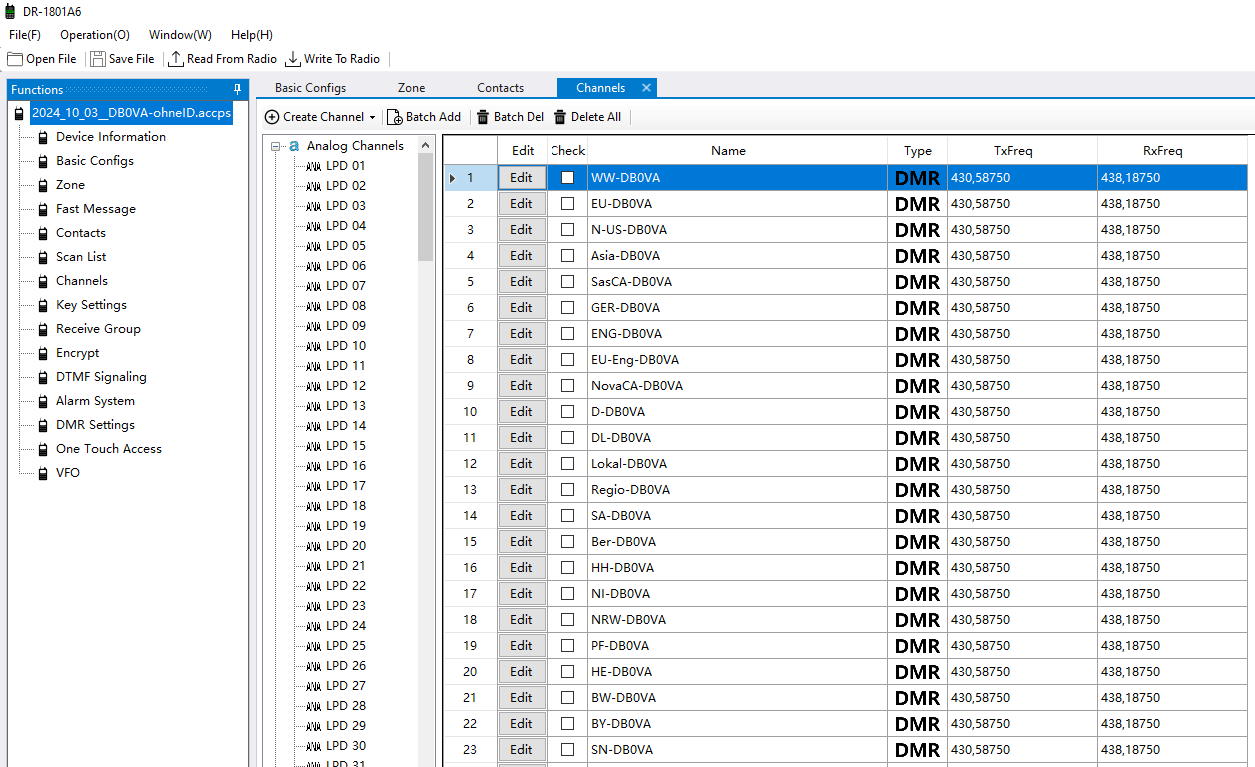Click the pin icon on Functions panel

tap(237, 89)
